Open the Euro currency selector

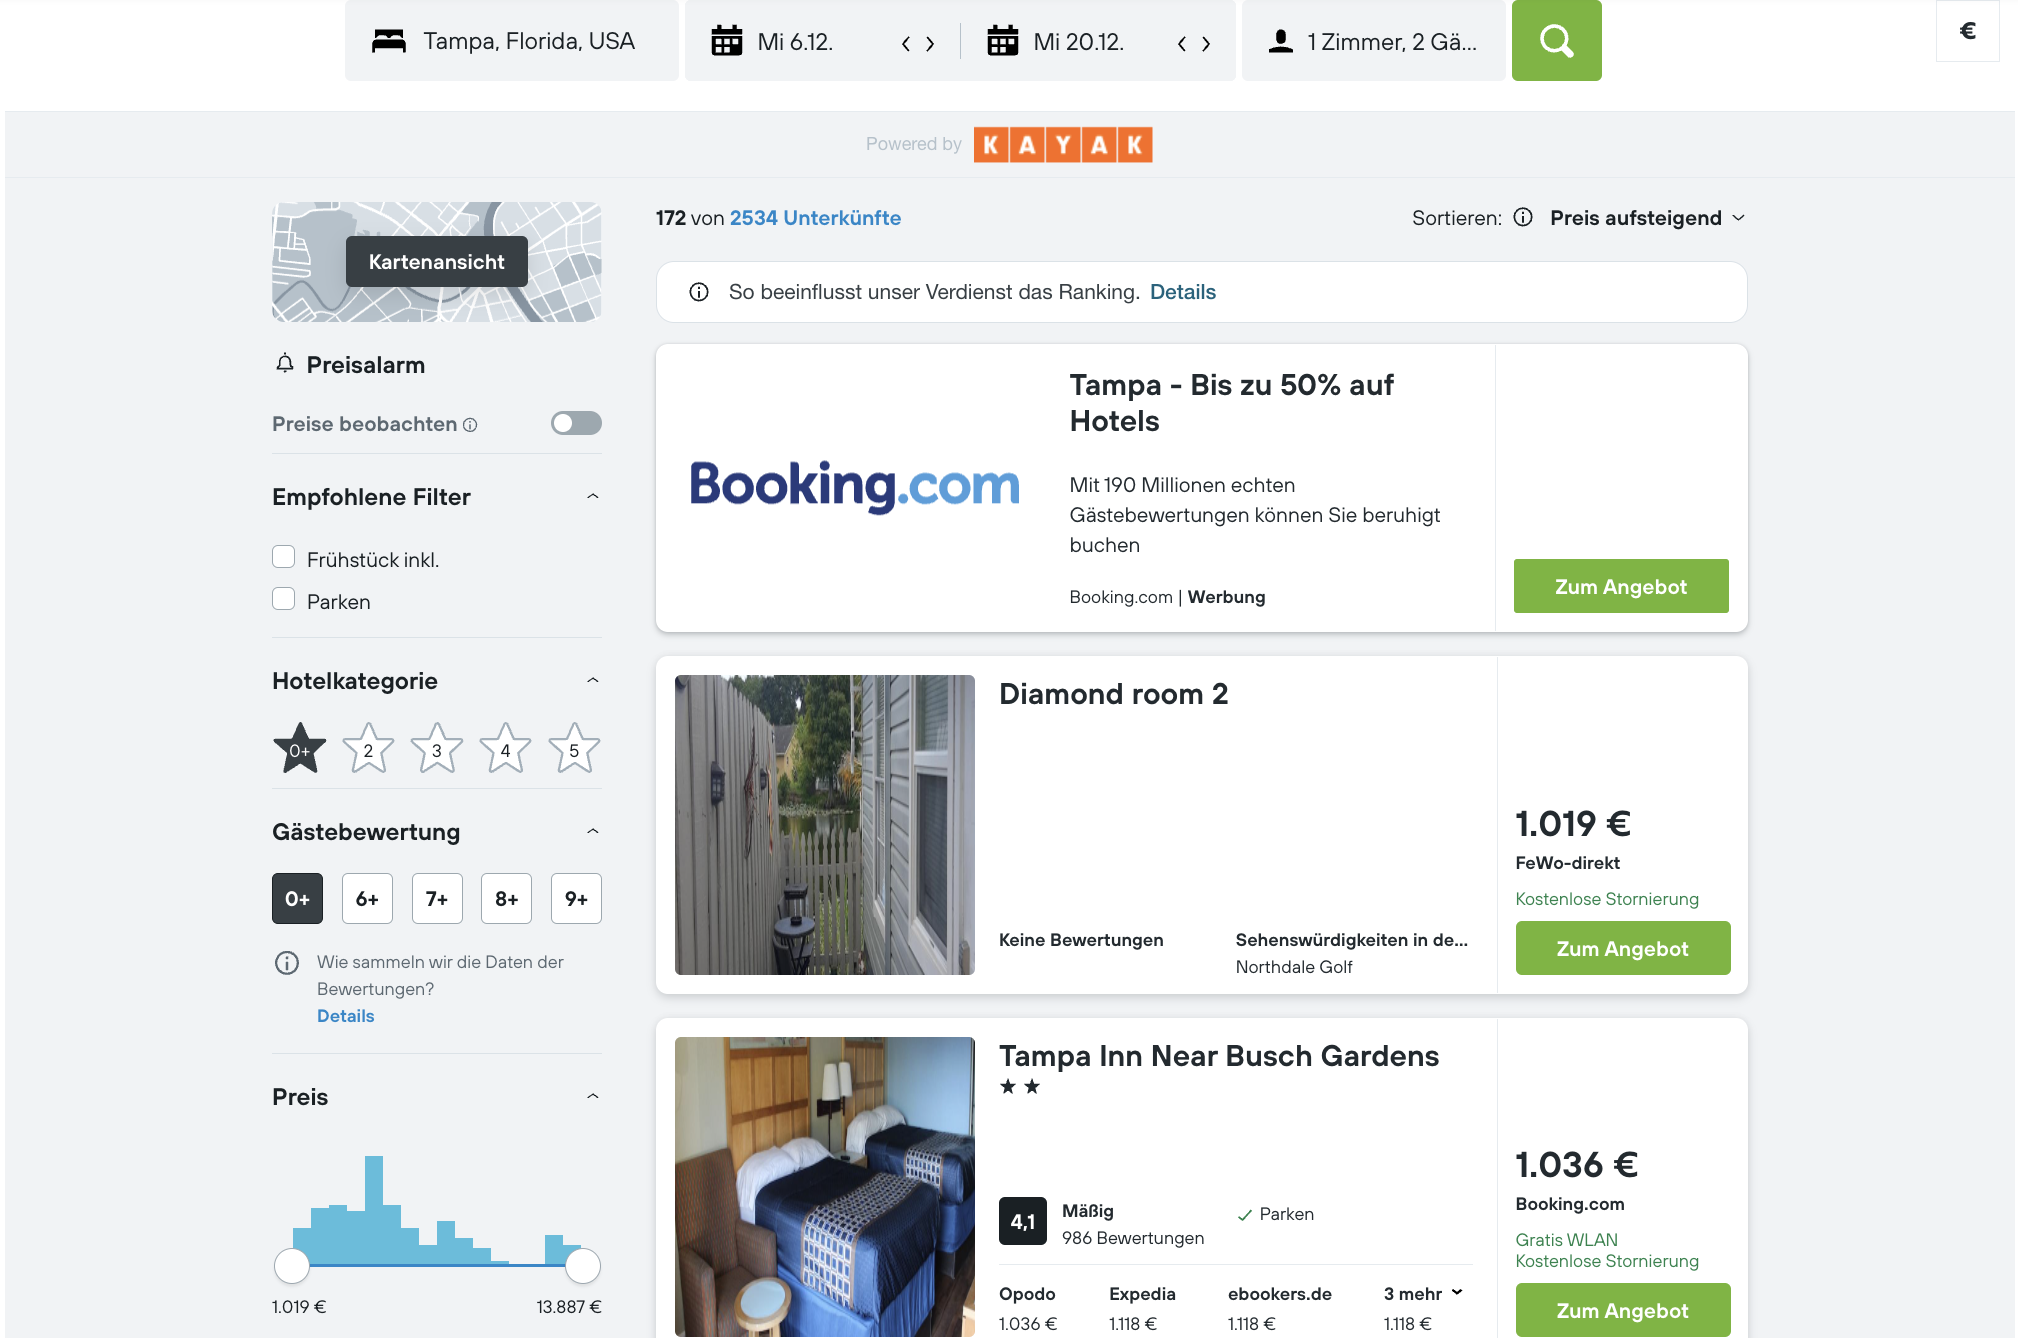pos(1967,31)
